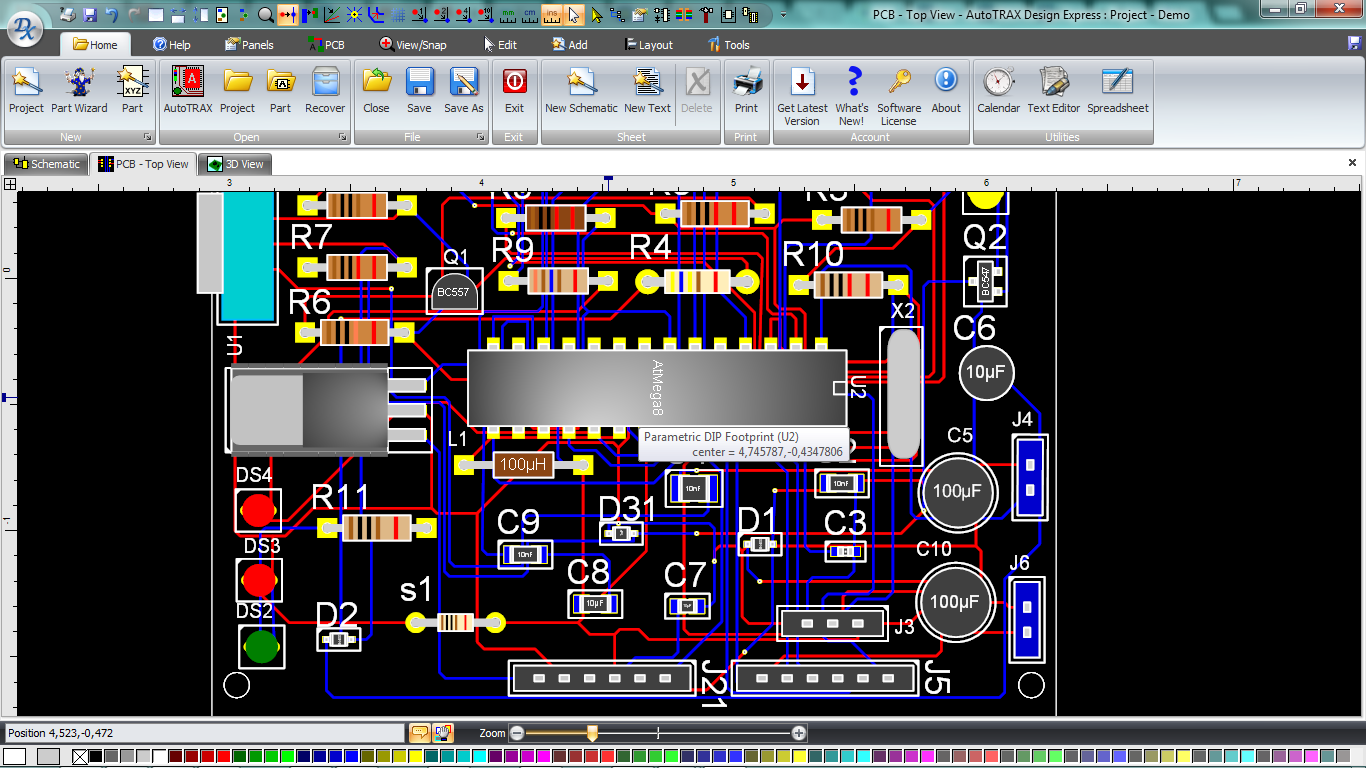Switch to the Panels ribbon tab
This screenshot has height=768, width=1366.
pyautogui.click(x=249, y=45)
